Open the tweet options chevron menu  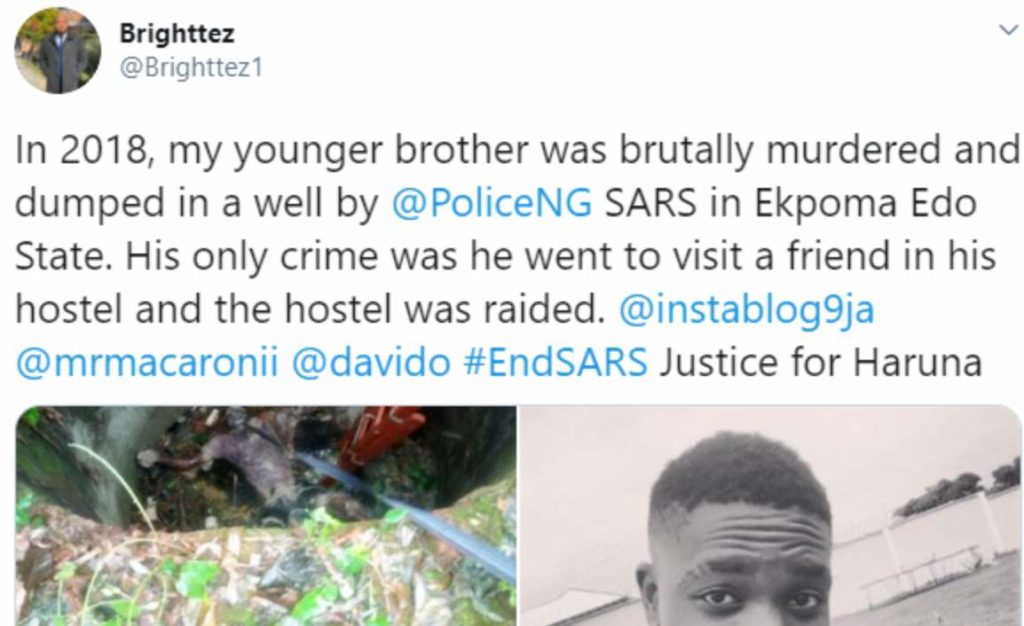coord(1007,33)
